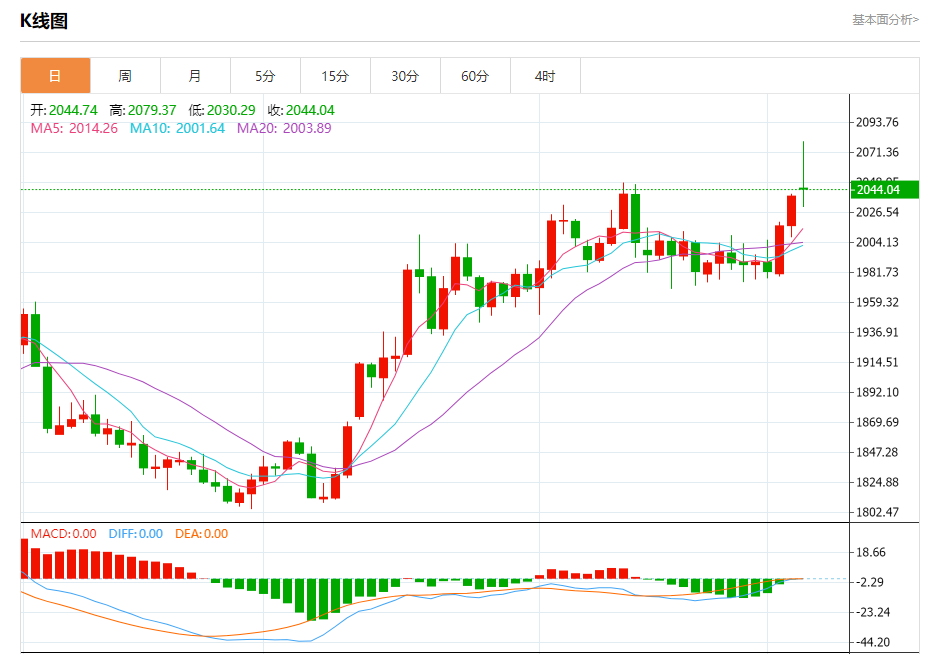Click the -23.24 MACD axis label

pos(873,613)
